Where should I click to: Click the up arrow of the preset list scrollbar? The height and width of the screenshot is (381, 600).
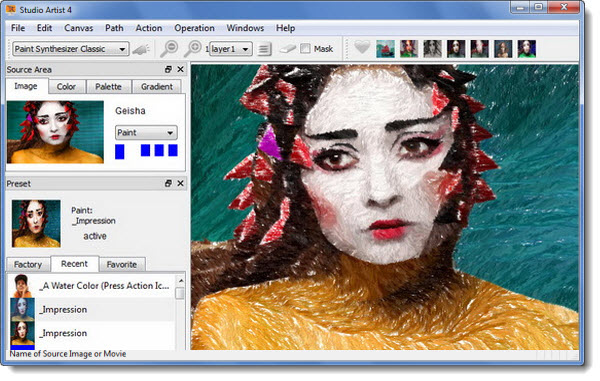[x=180, y=280]
